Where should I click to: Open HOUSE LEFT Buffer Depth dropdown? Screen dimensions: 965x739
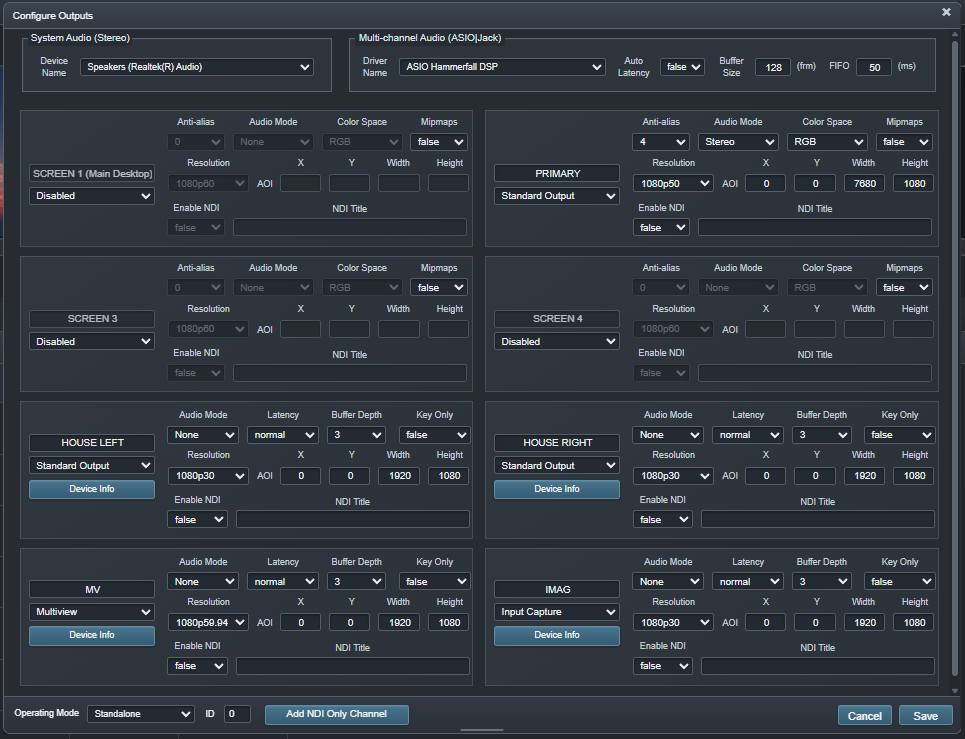[x=356, y=435]
